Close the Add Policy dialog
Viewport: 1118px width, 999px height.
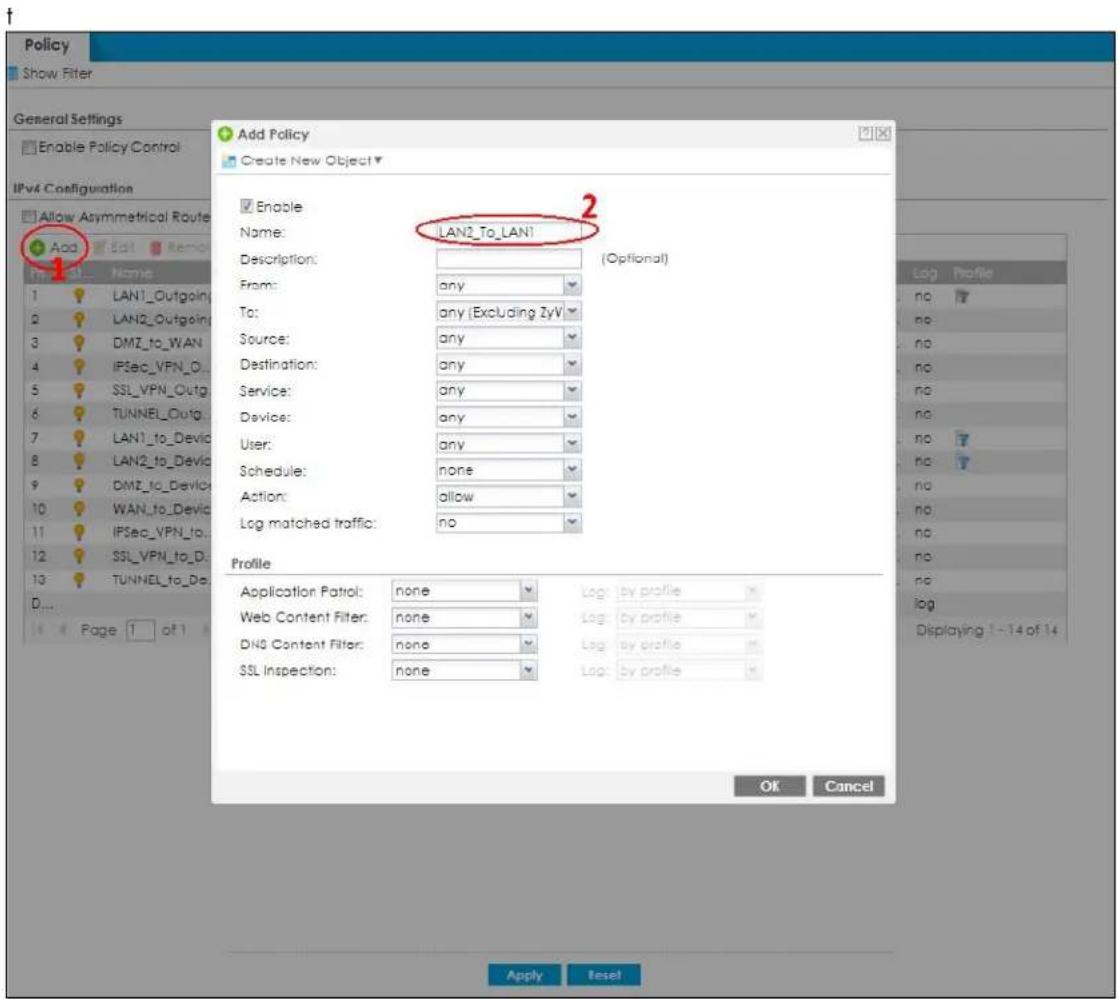[883, 133]
